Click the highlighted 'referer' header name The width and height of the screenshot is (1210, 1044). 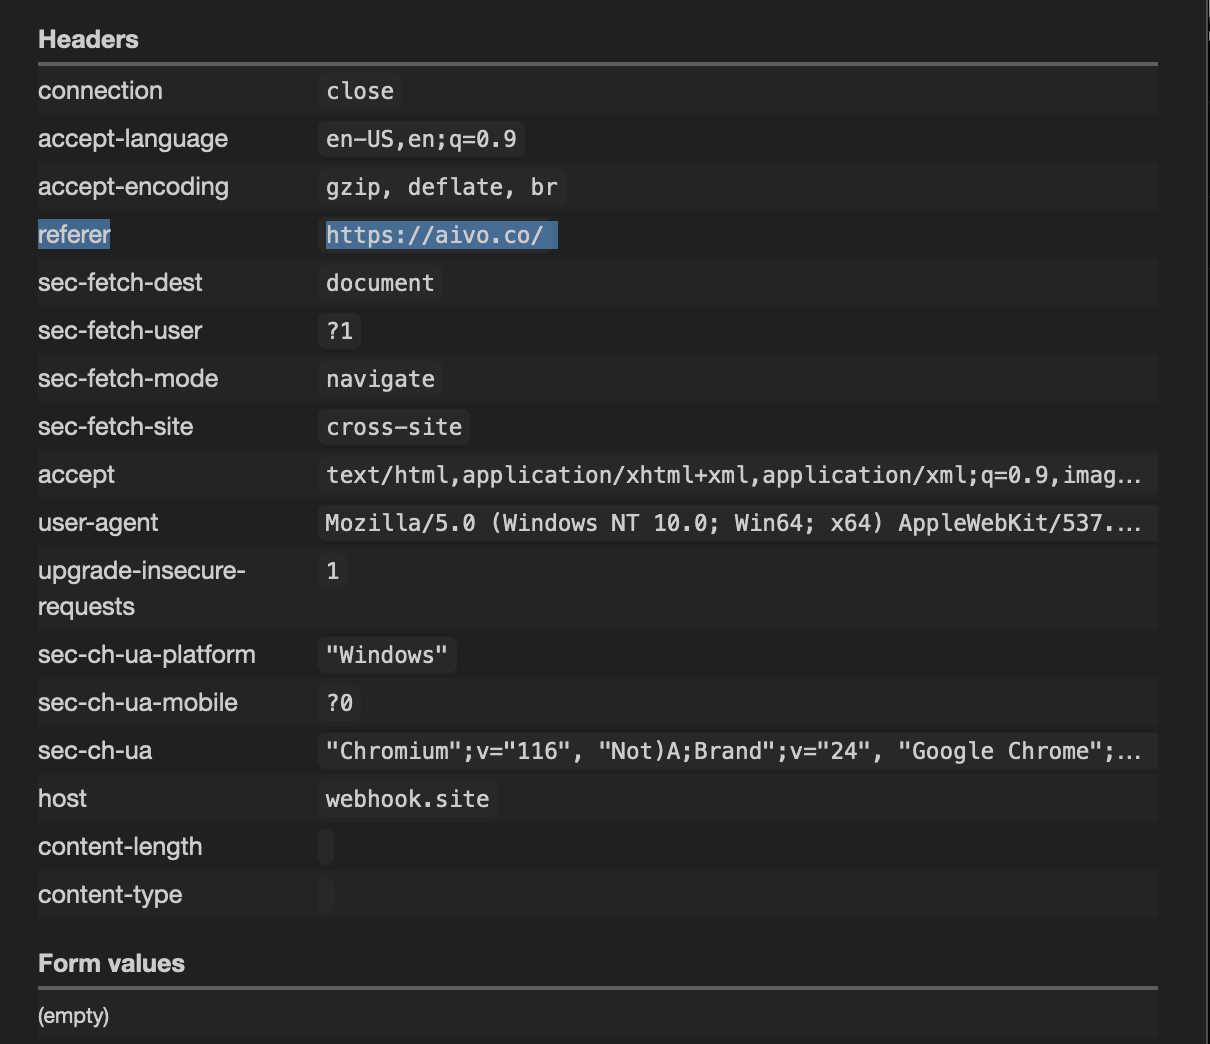click(74, 235)
